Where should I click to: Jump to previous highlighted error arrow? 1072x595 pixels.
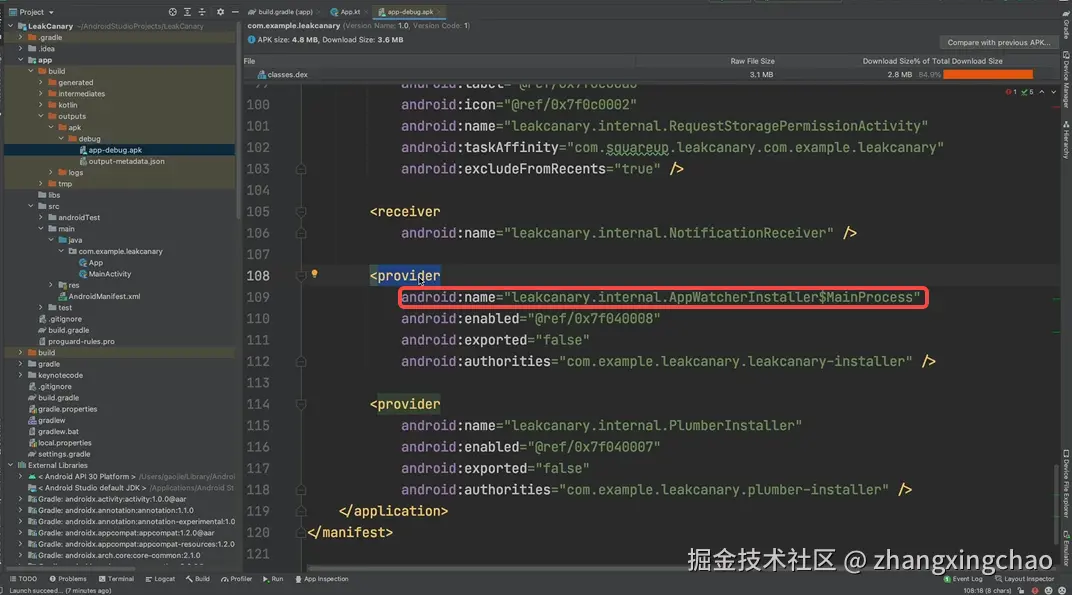1042,92
